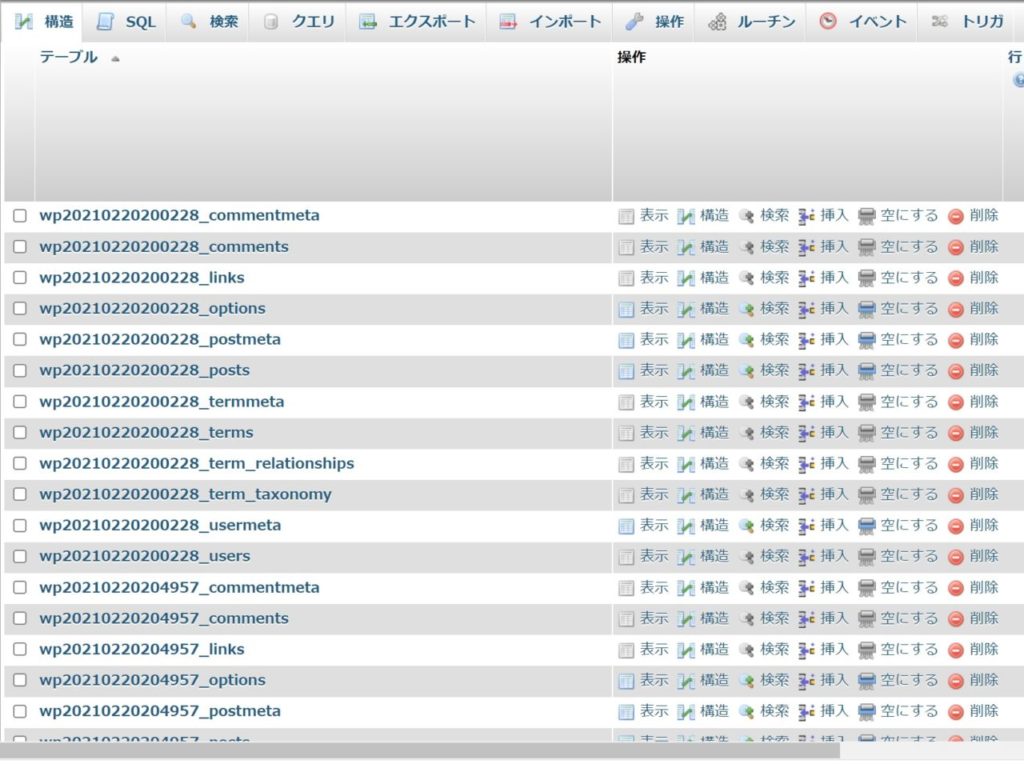
Task: Click structure icon for wp20210220200228_postmeta
Action: click(686, 340)
